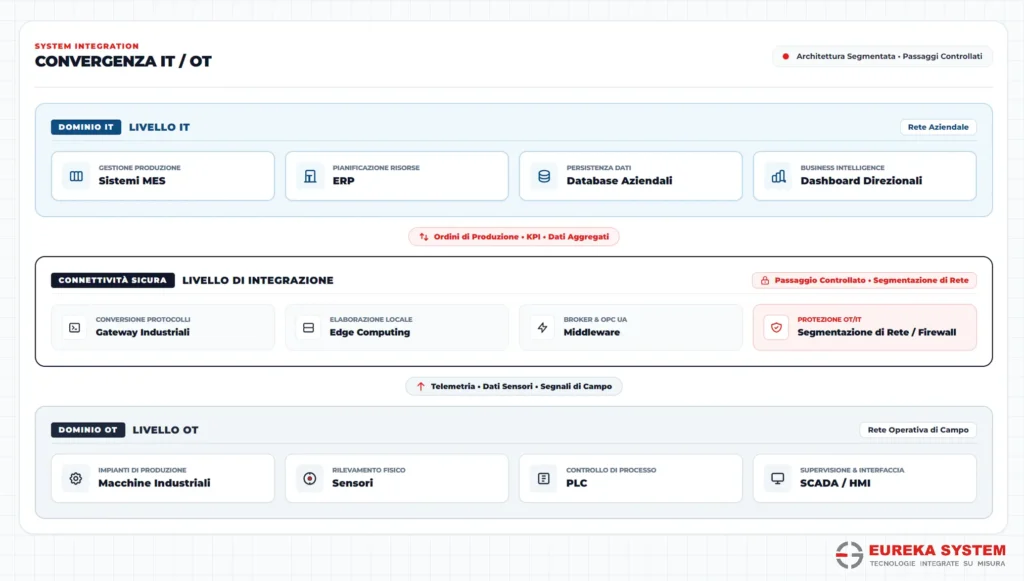This screenshot has width=1024, height=581.
Task: Click the Gateway Industriali label
Action: pyautogui.click(x=142, y=332)
